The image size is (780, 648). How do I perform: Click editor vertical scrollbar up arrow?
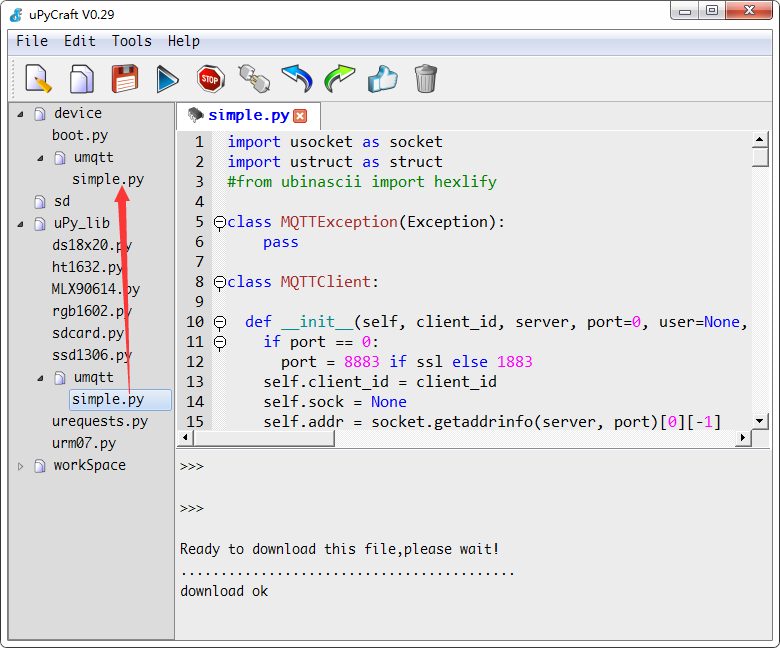click(759, 140)
